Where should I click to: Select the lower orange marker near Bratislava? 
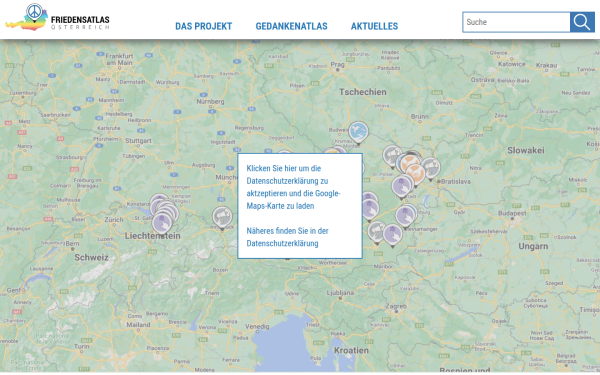pos(416,174)
